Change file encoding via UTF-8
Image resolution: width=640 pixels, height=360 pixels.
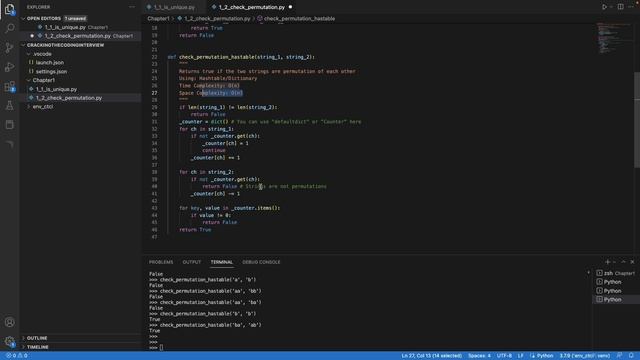(x=504, y=356)
